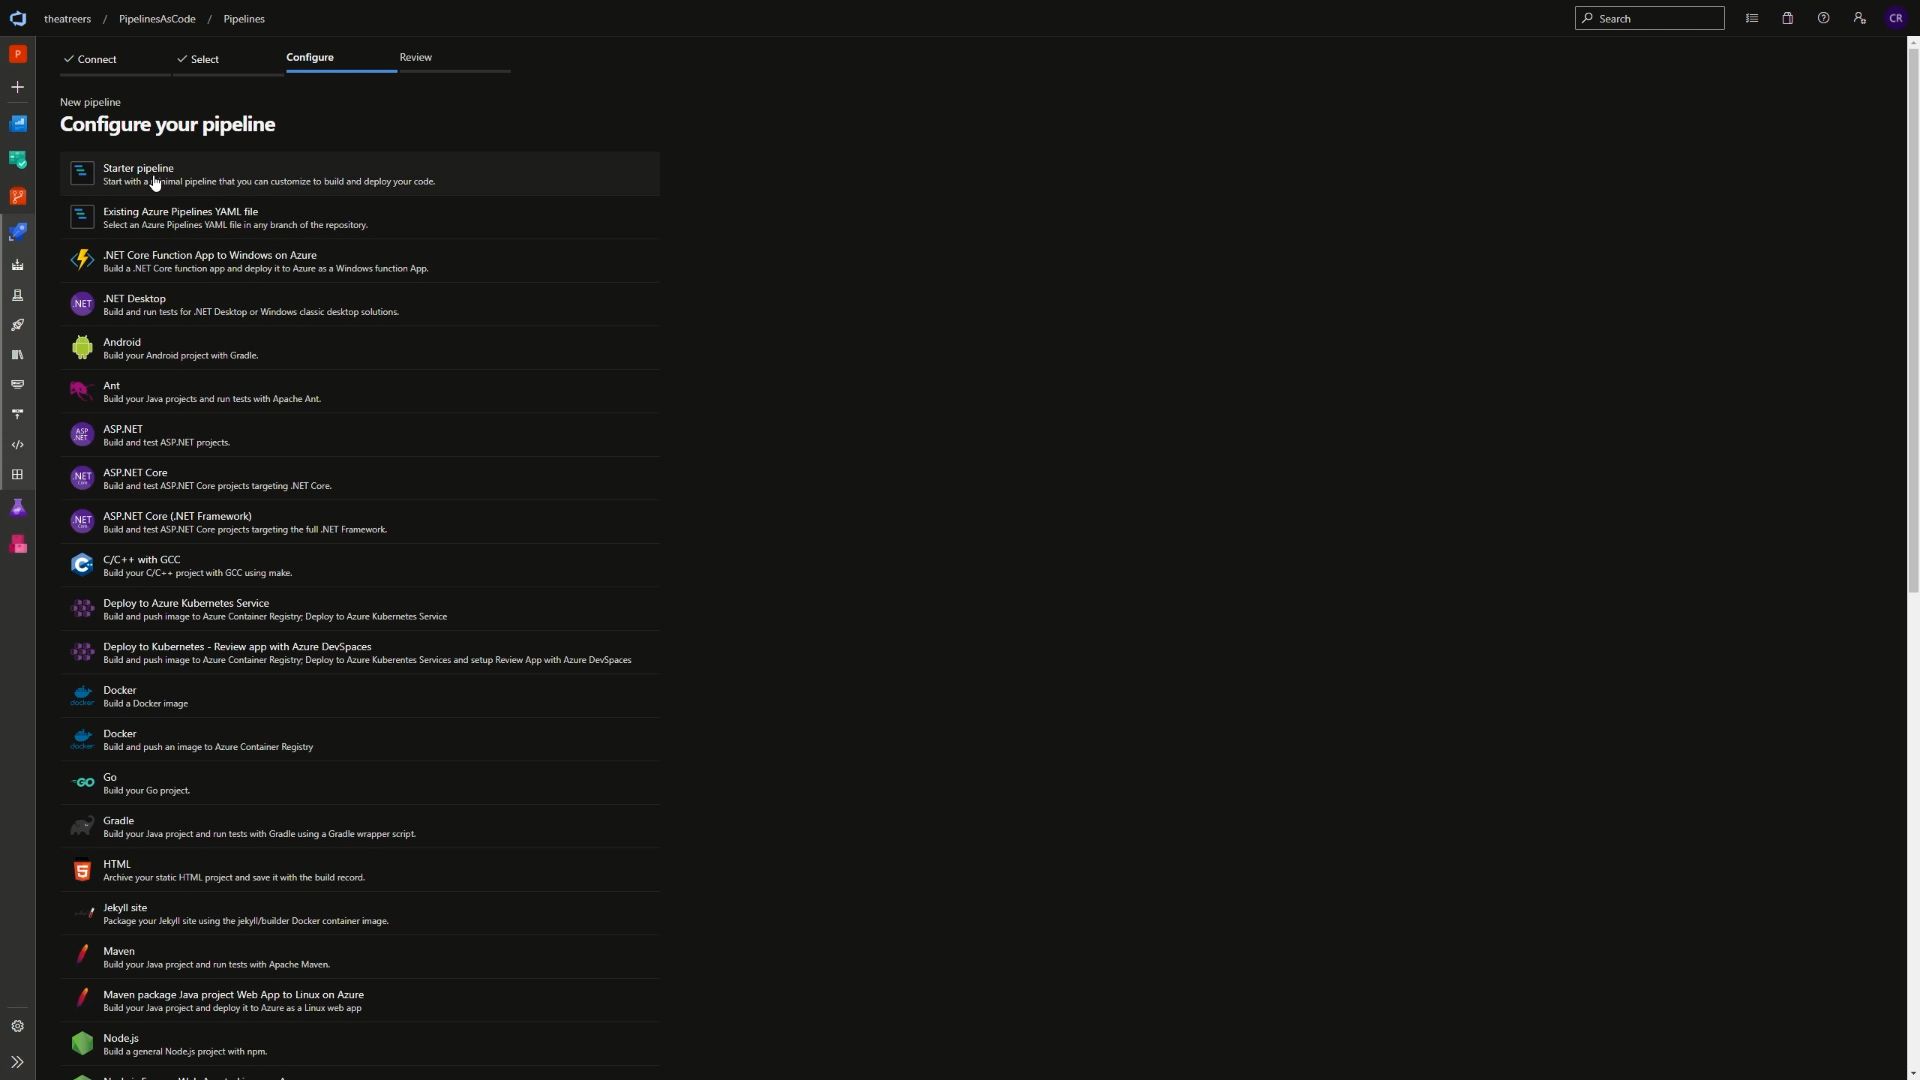Open the Overview hub icon
Viewport: 1920px width, 1080px height.
17,123
